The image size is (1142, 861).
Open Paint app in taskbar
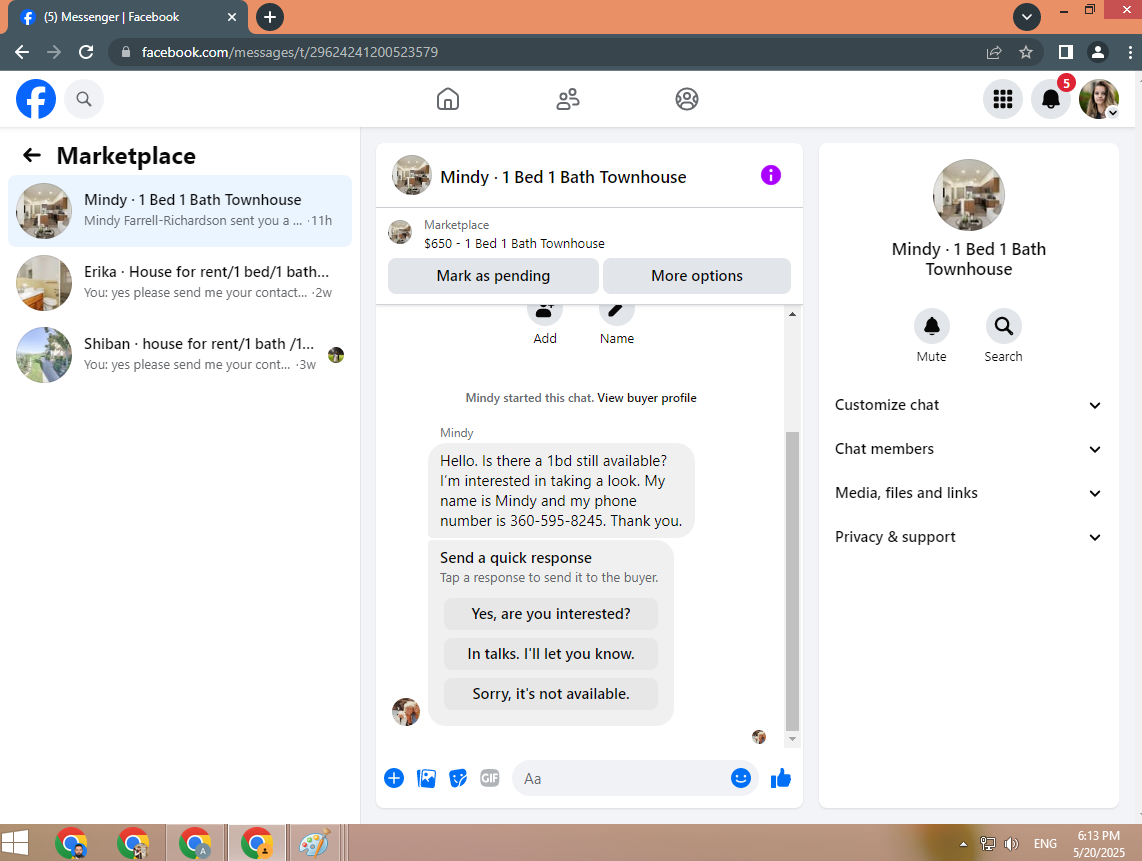click(x=315, y=844)
